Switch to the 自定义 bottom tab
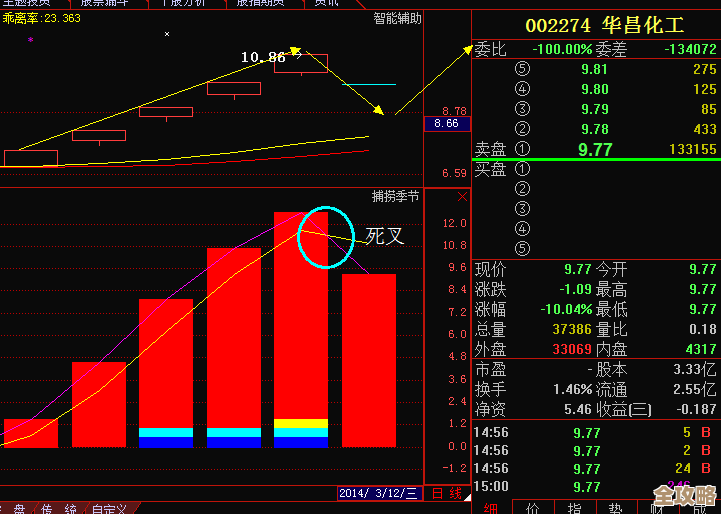 [108, 508]
